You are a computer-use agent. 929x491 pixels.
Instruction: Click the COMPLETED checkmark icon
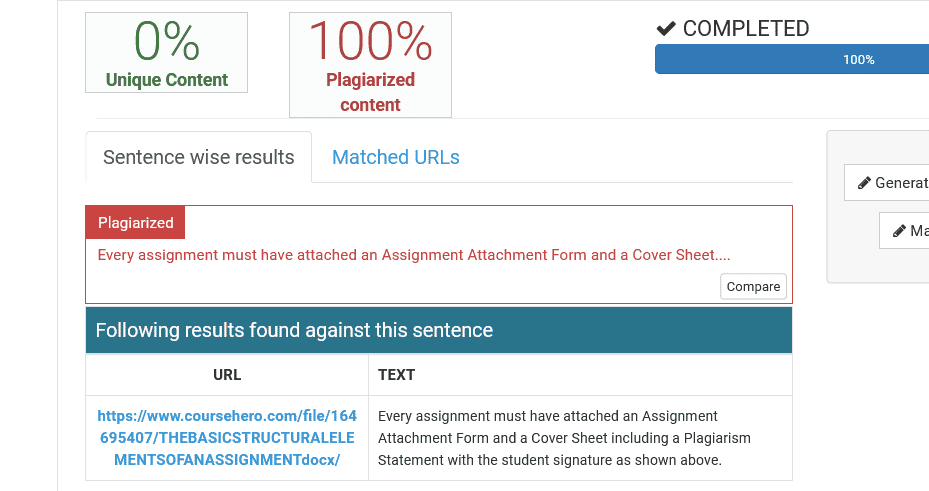666,28
